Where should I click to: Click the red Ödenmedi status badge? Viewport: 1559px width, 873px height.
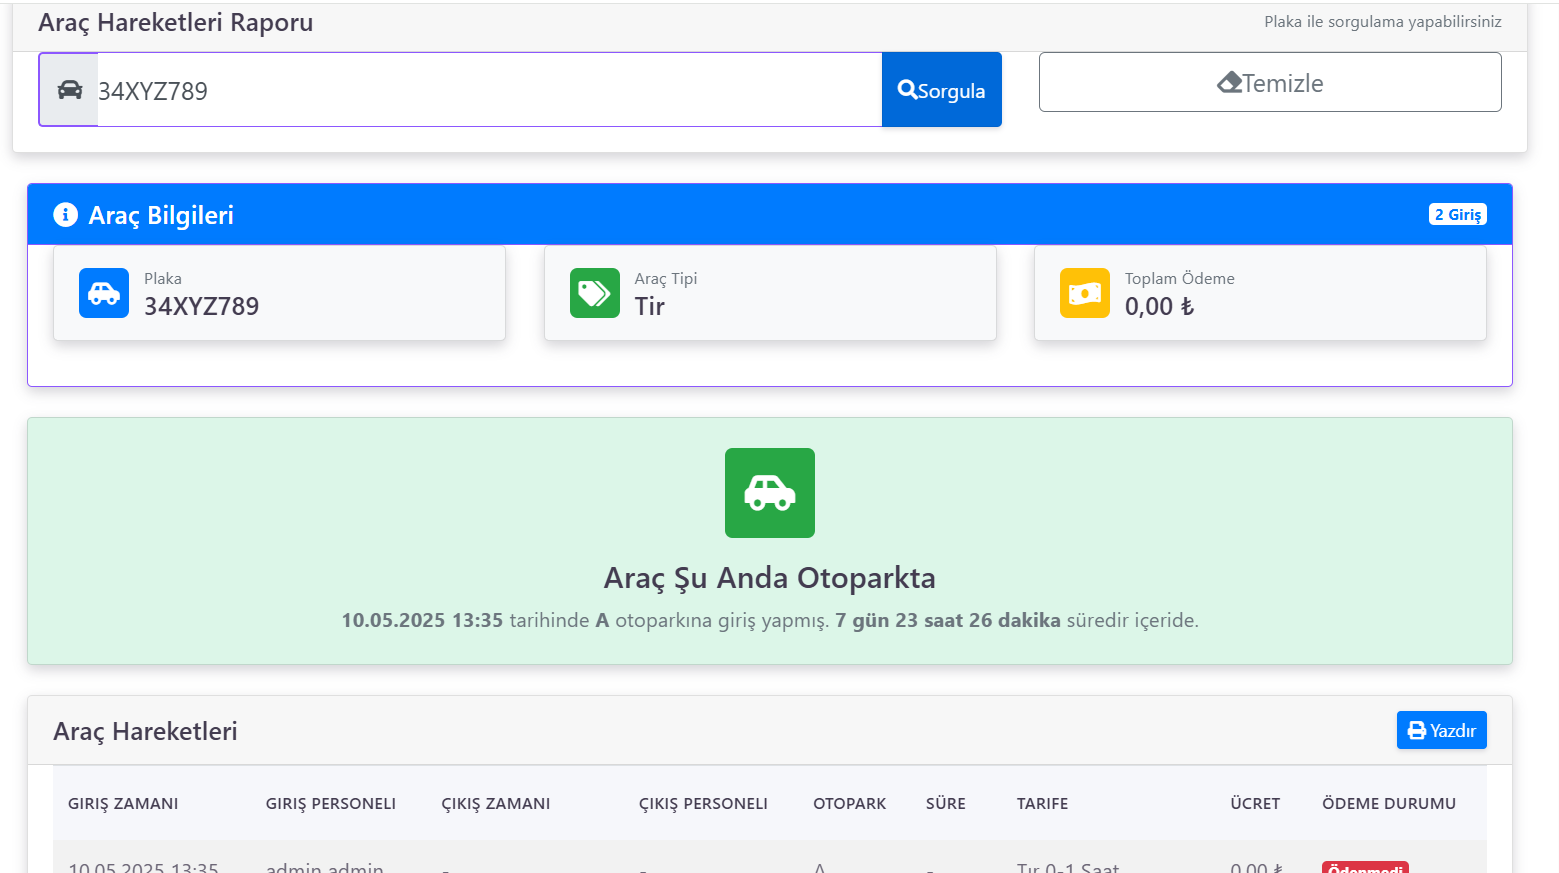tap(1365, 867)
